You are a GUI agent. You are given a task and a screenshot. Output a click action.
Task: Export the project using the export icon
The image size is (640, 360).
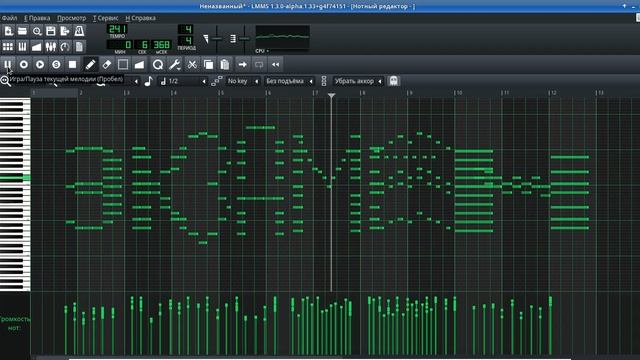[x=65, y=31]
